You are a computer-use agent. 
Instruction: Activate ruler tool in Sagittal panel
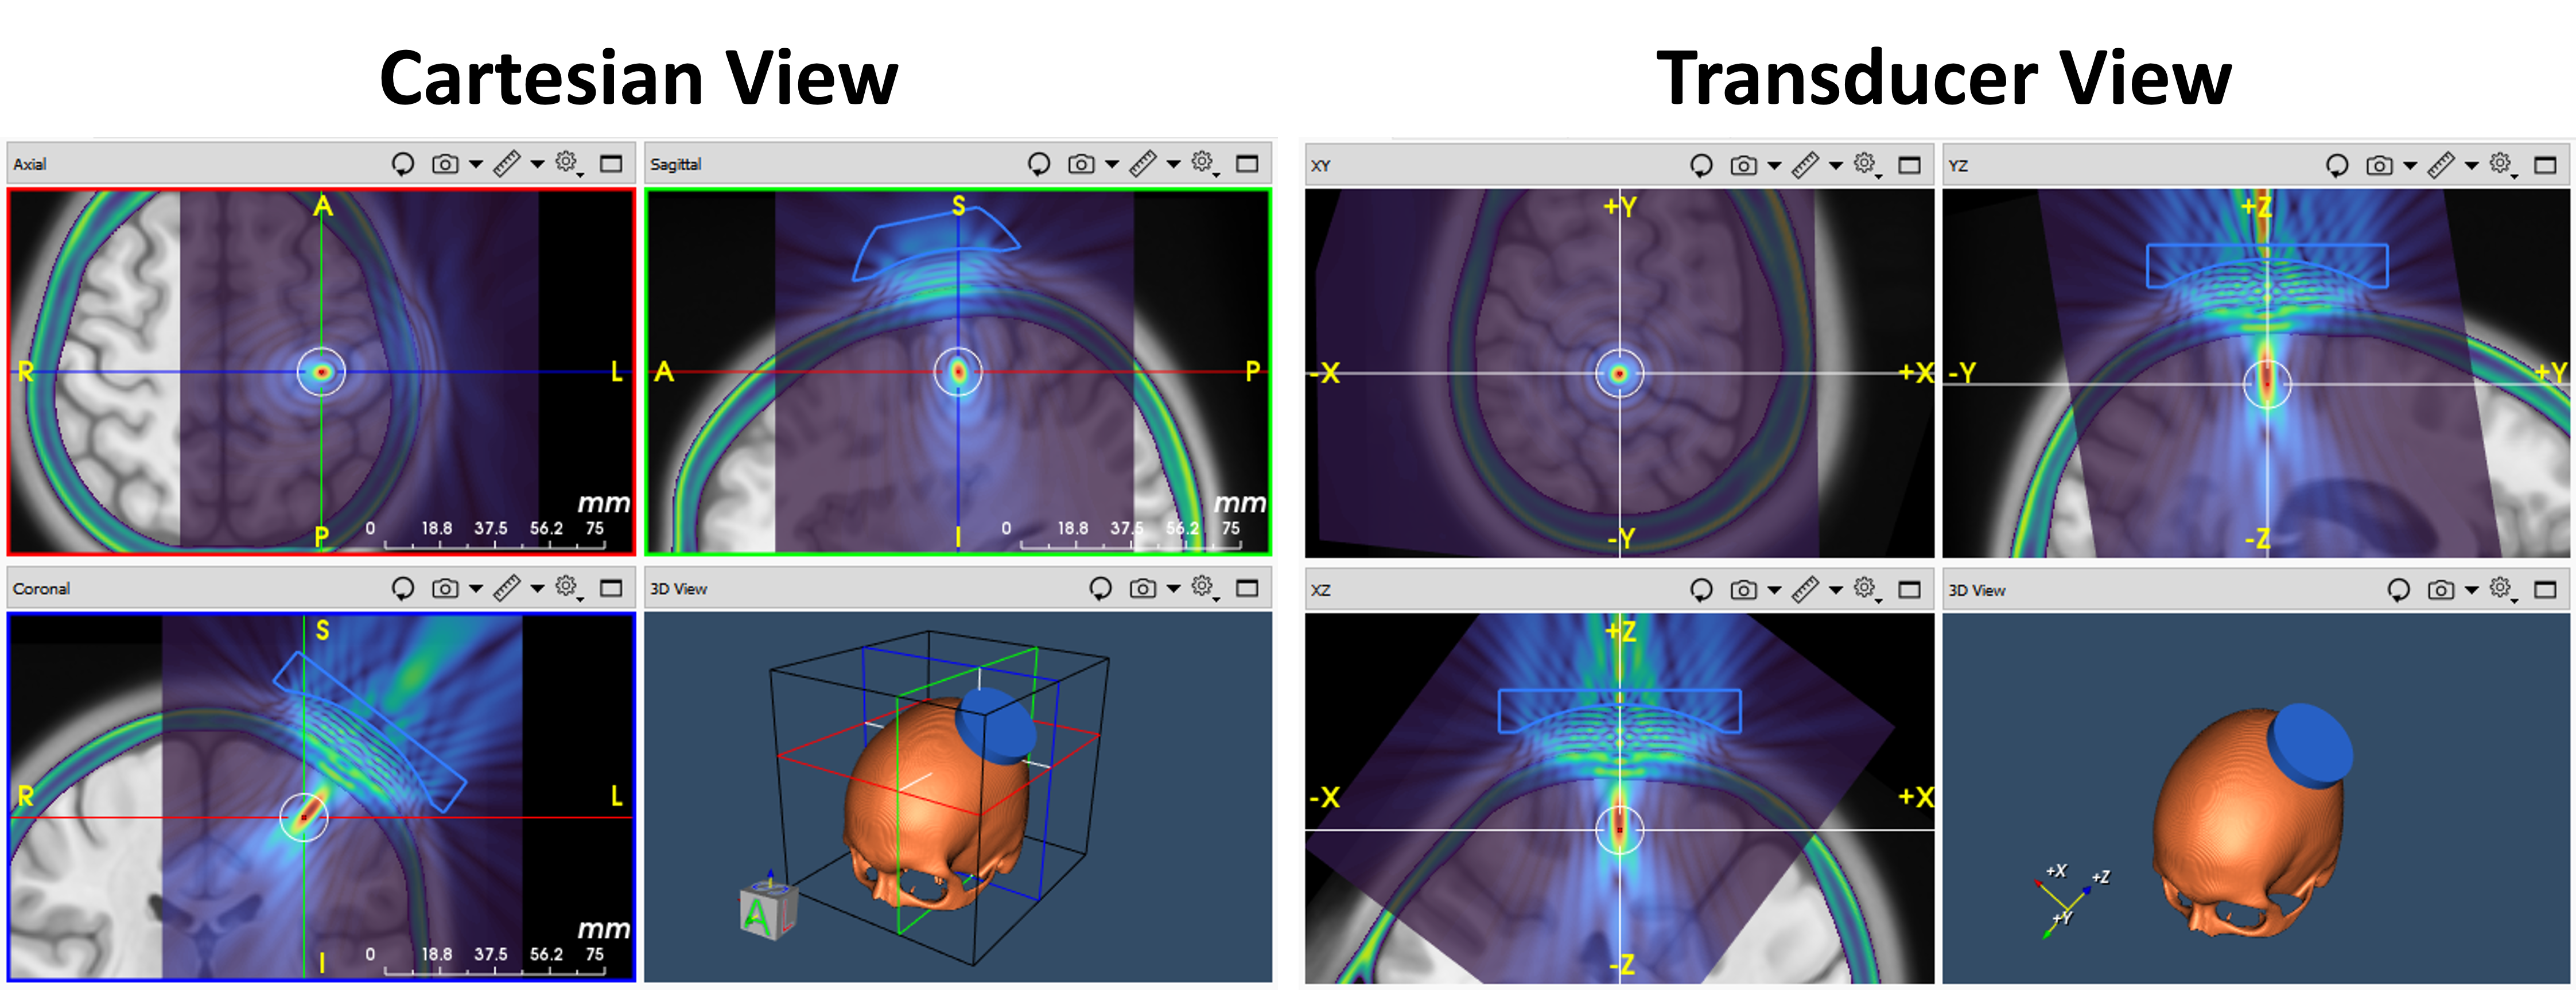pos(1143,164)
